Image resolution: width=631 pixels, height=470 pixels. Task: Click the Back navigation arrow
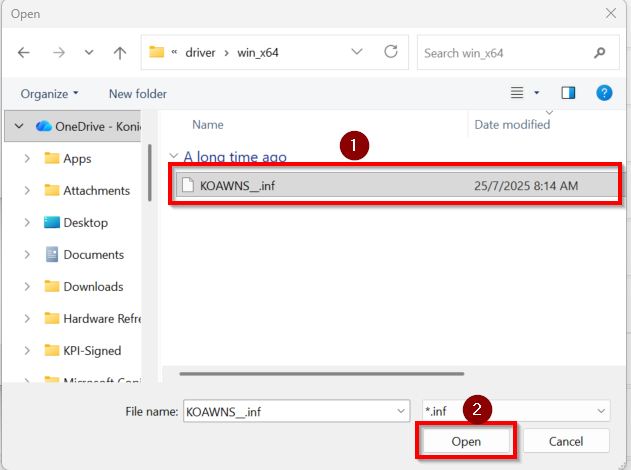coord(24,53)
